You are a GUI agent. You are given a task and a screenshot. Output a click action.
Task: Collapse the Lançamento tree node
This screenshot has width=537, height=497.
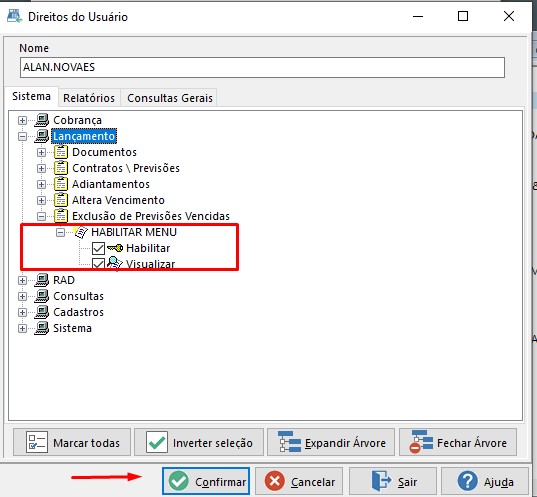[22, 137]
